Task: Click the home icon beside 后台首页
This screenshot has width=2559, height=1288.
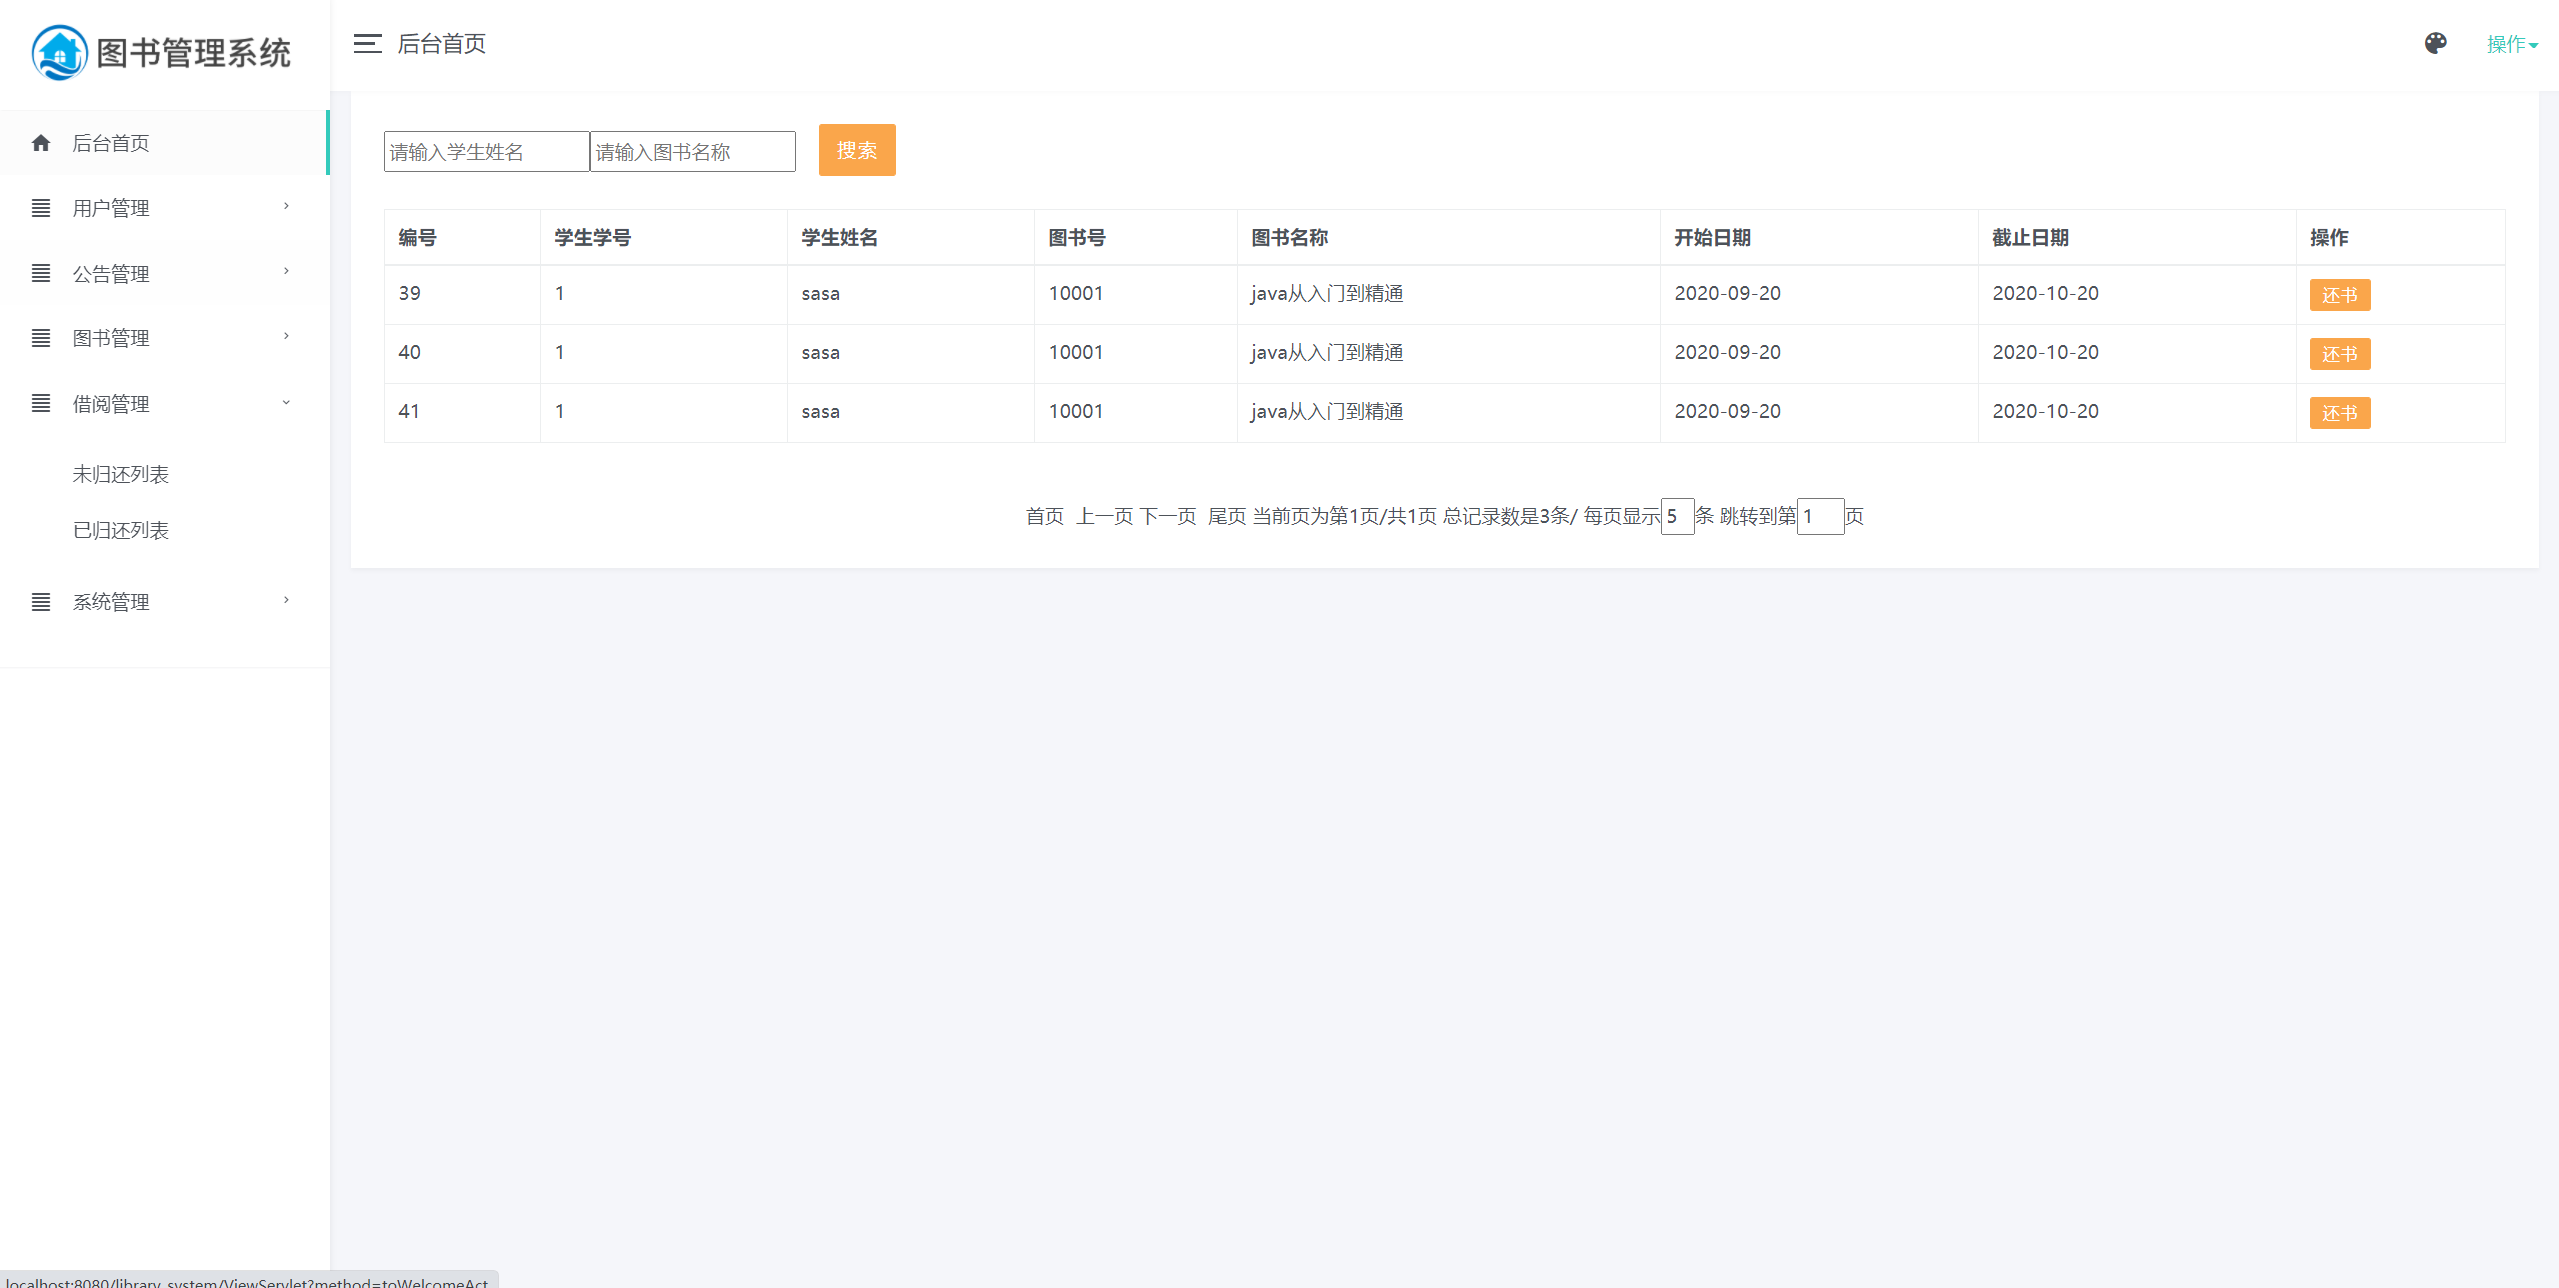Action: [41, 143]
